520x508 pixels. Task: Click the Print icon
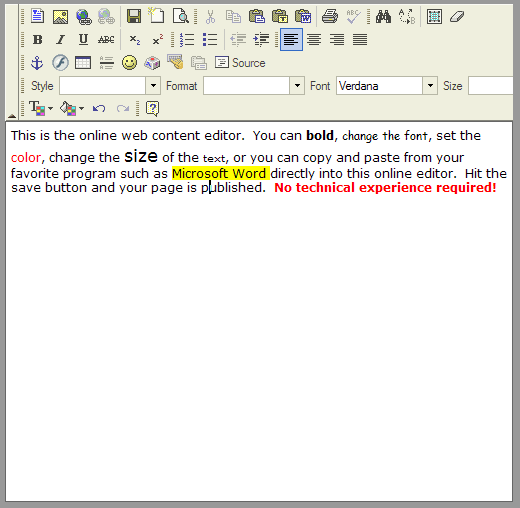tap(330, 16)
